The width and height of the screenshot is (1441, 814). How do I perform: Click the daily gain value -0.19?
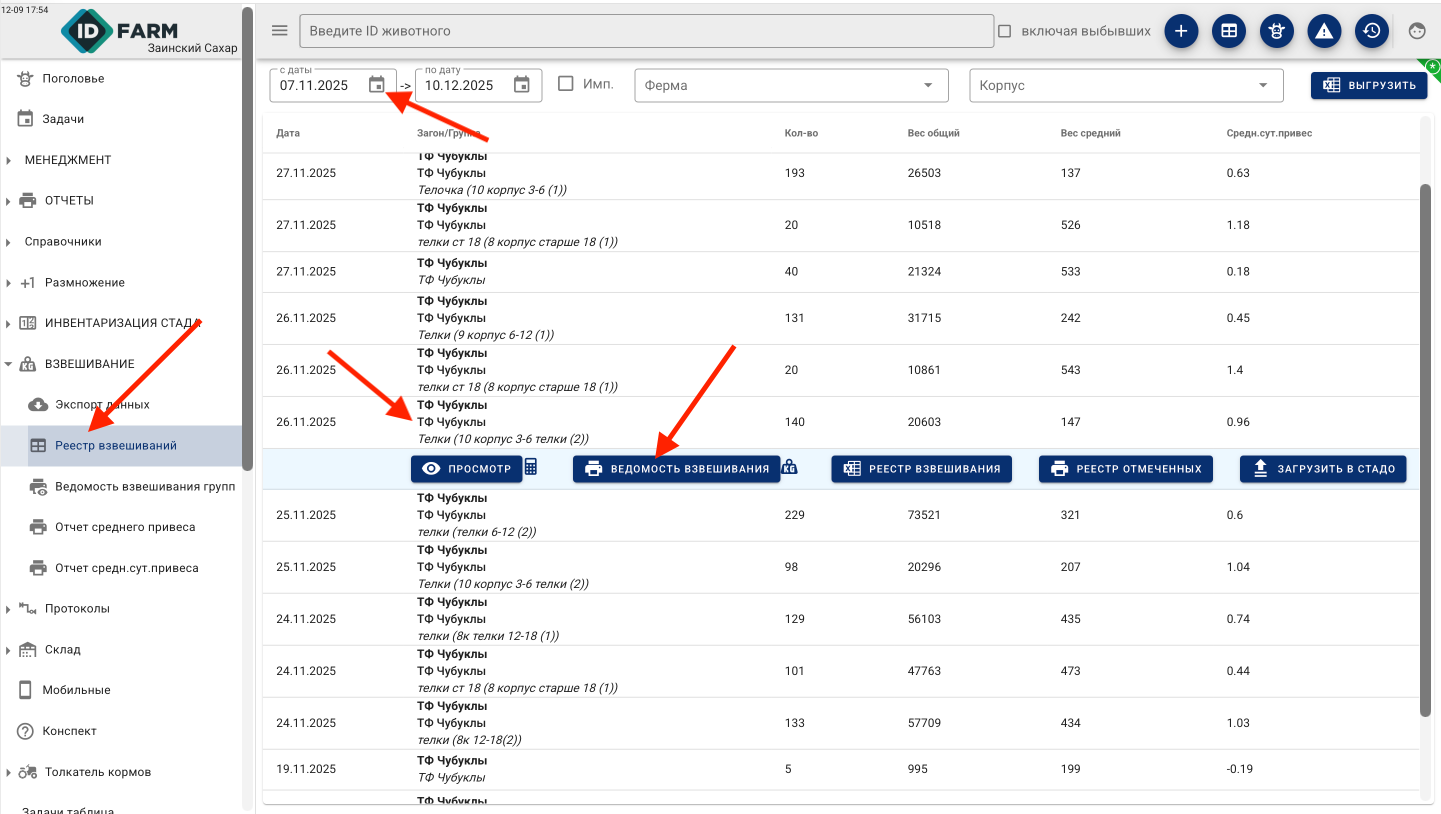1239,769
